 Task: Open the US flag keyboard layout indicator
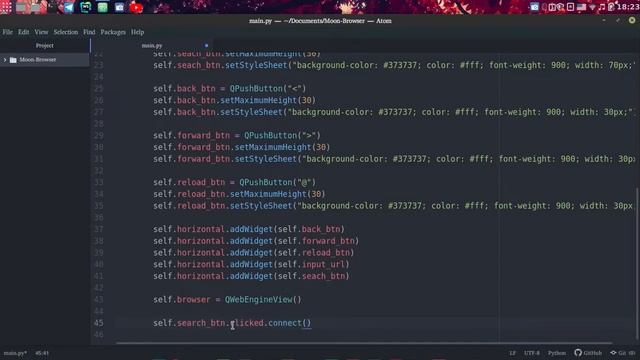tap(581, 7)
